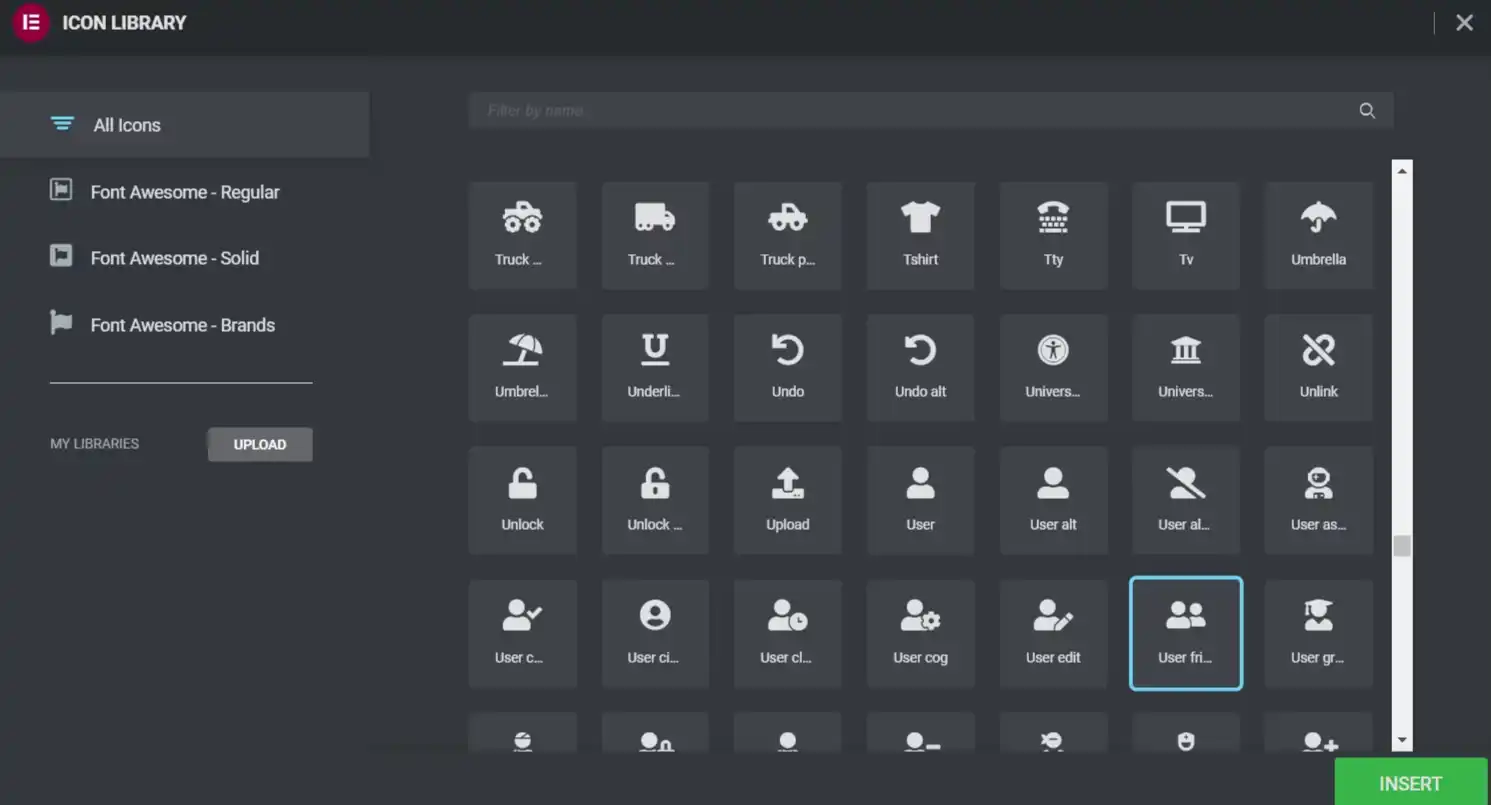Click the icon grid scrollbar thumb

click(1402, 546)
